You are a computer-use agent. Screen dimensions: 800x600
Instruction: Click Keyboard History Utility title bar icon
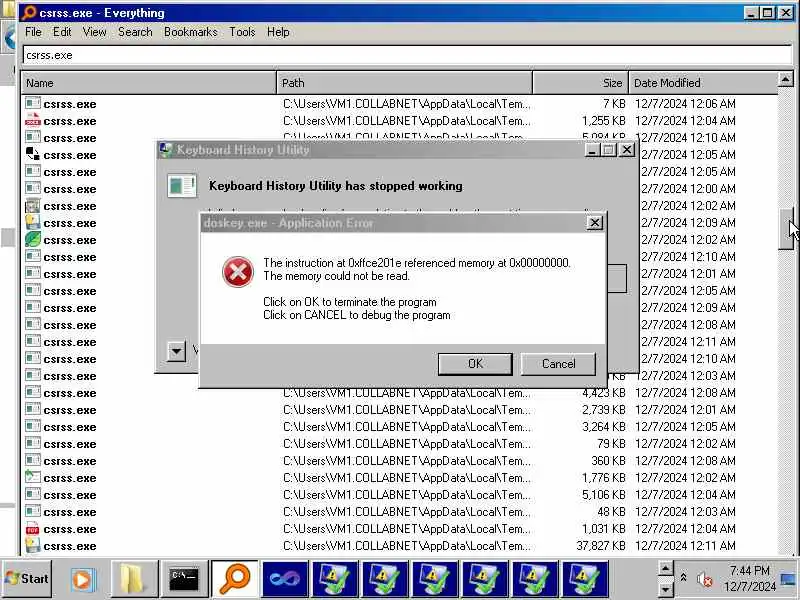click(x=166, y=149)
